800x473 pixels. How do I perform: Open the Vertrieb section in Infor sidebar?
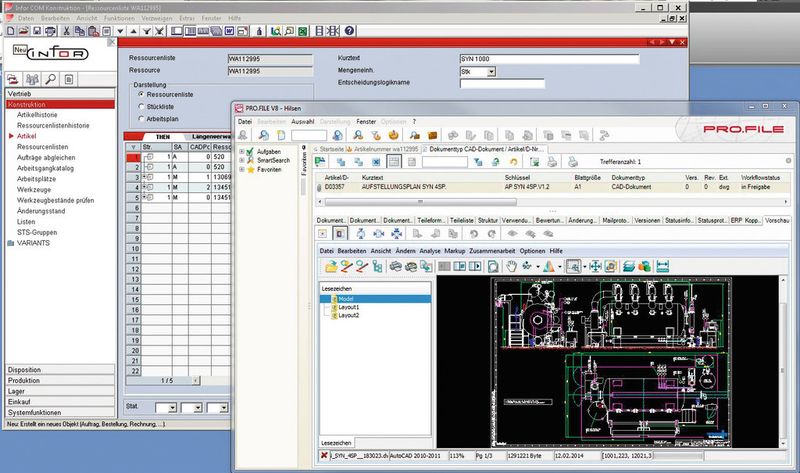60,94
